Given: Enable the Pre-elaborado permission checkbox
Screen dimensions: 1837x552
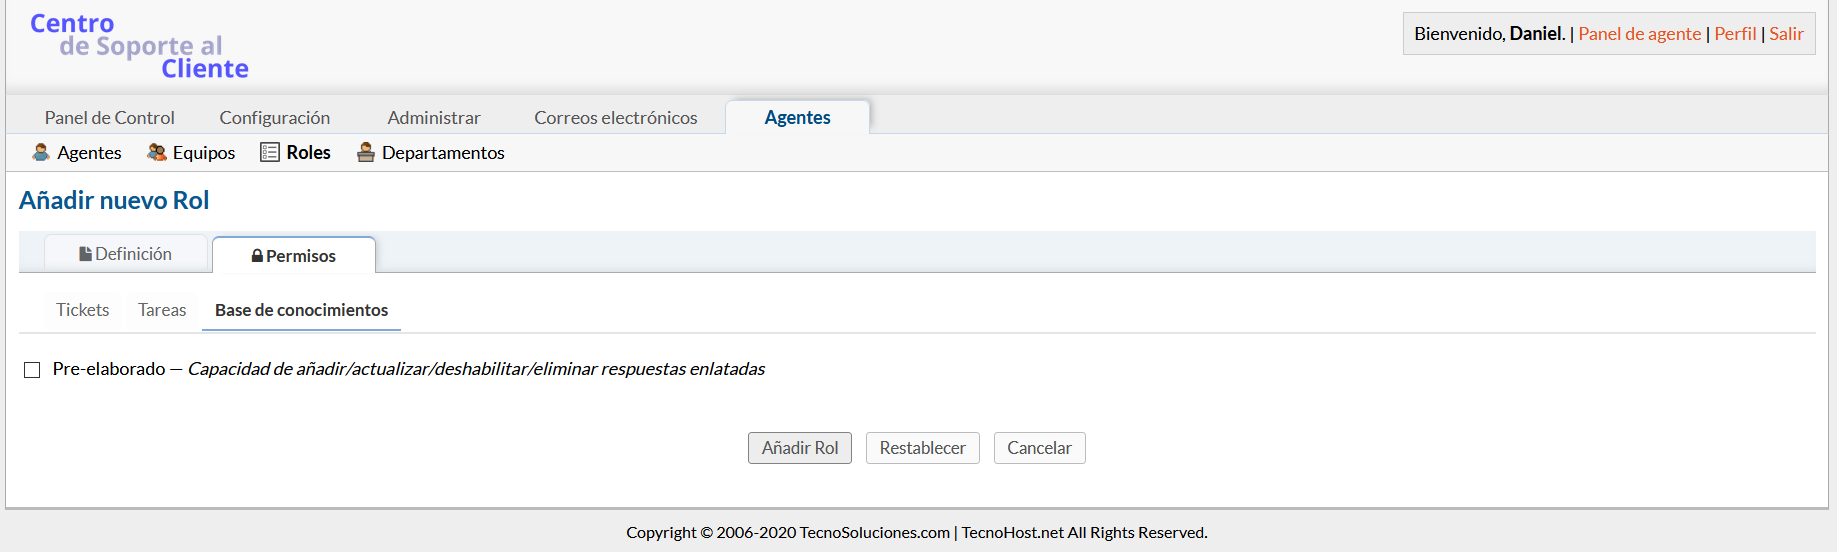Looking at the screenshot, I should click(x=32, y=370).
